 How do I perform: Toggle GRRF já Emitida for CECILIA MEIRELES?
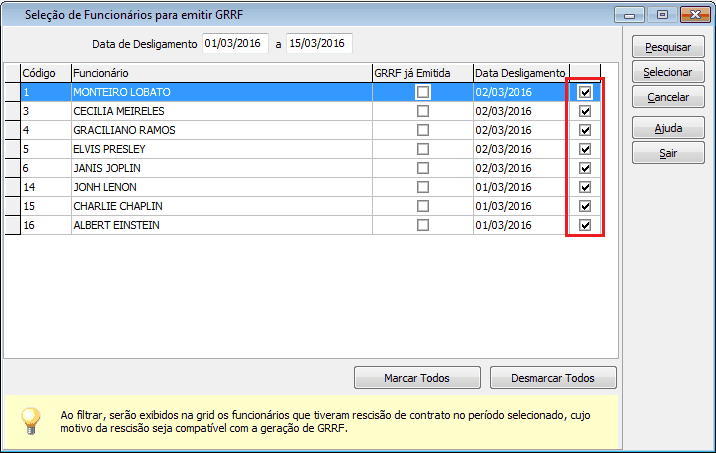(x=423, y=111)
